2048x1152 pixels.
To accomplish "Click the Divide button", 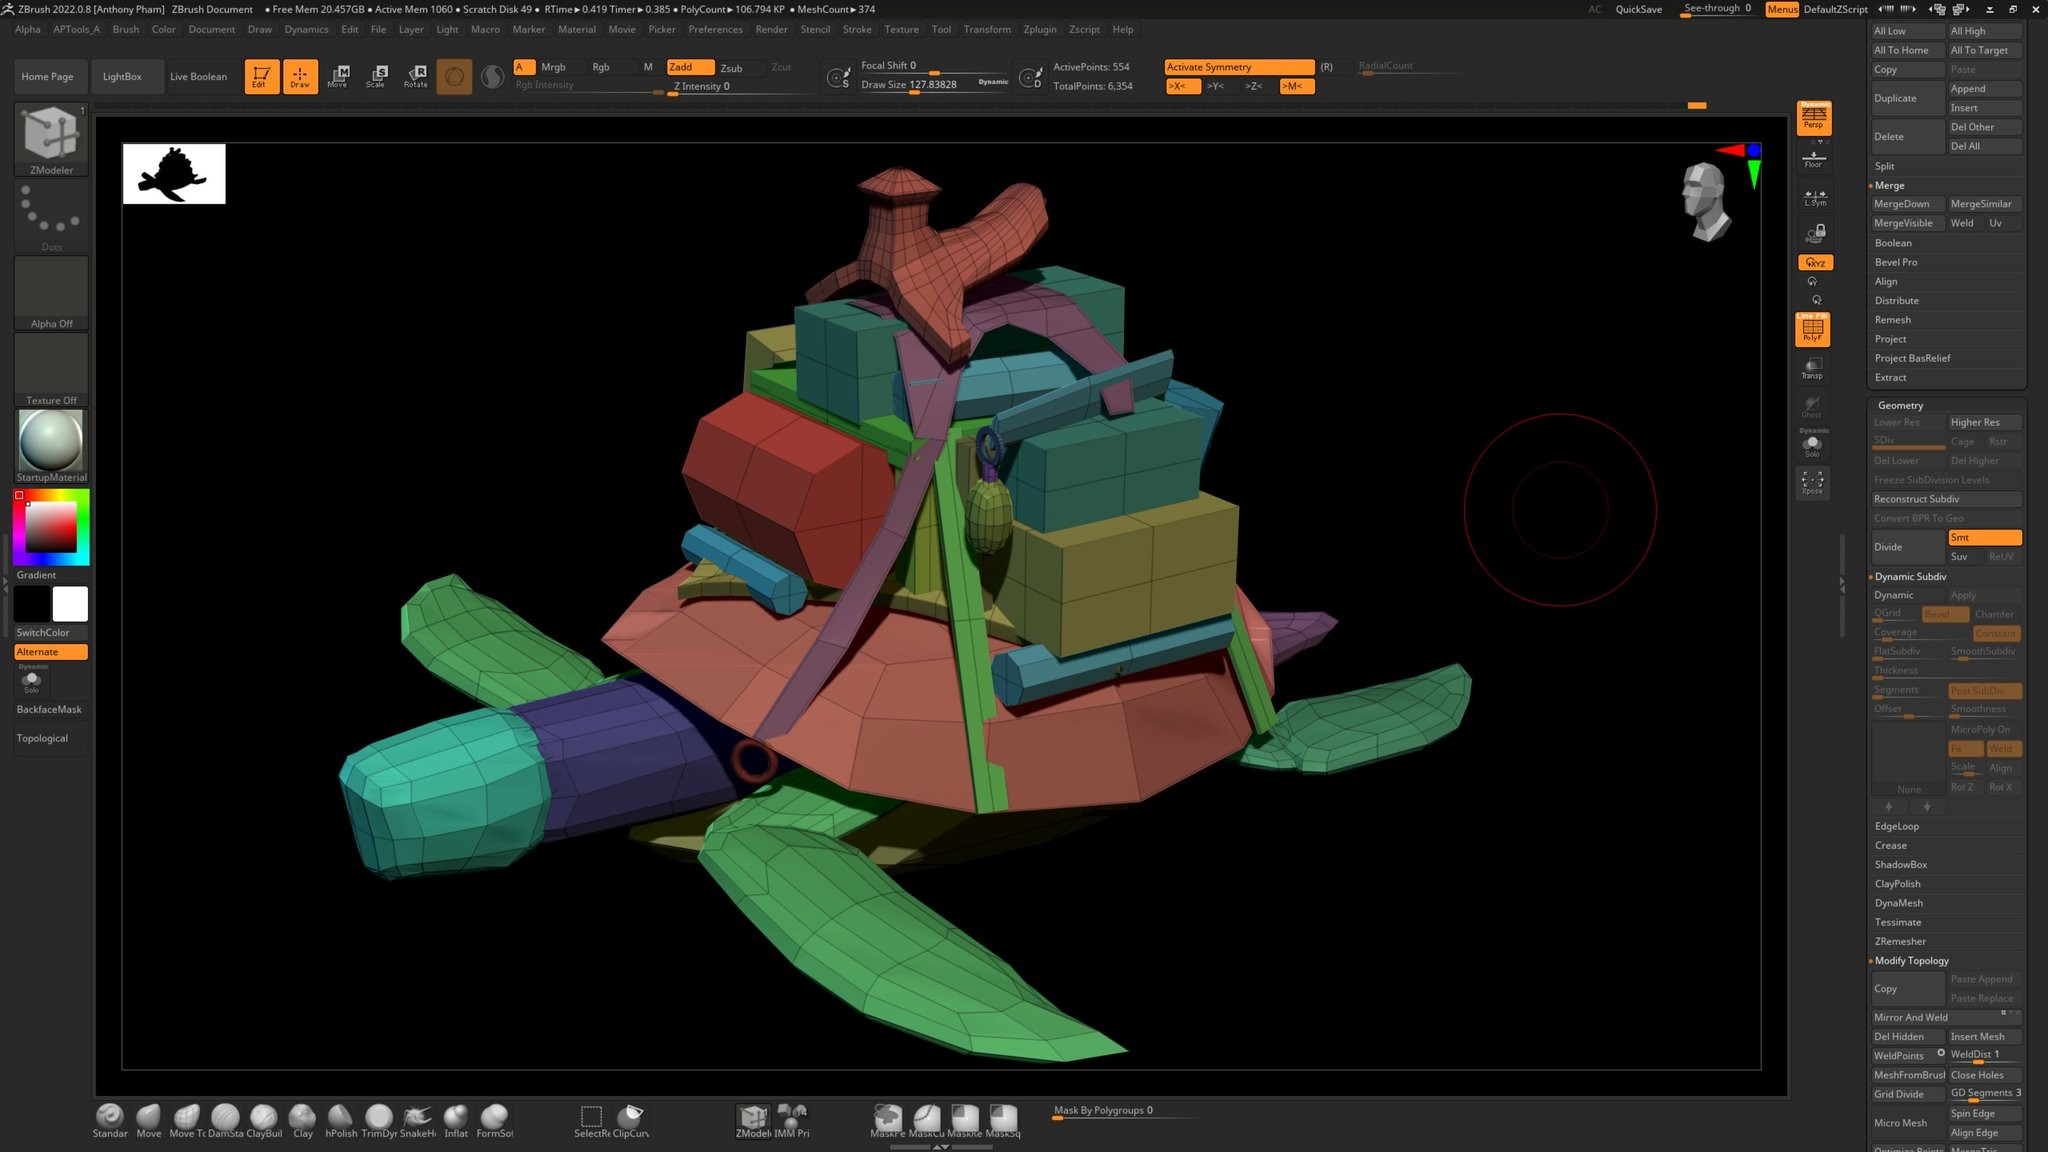I will pyautogui.click(x=1908, y=547).
